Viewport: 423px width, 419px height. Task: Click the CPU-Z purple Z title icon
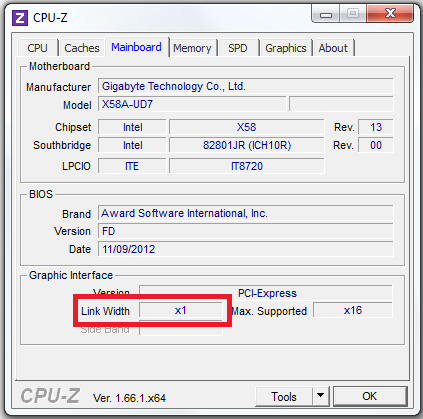coord(20,18)
